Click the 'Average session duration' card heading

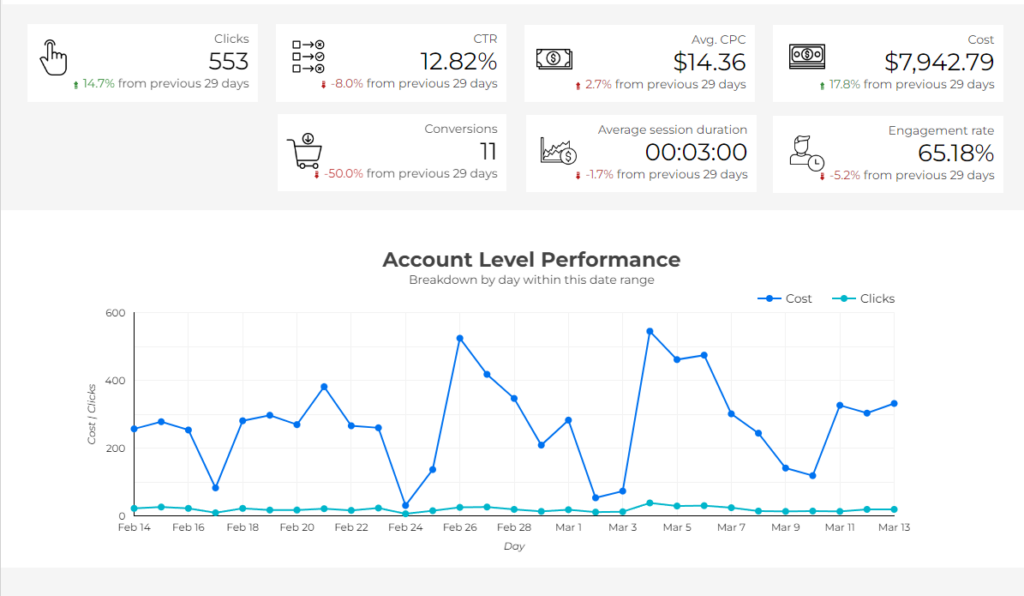673,130
